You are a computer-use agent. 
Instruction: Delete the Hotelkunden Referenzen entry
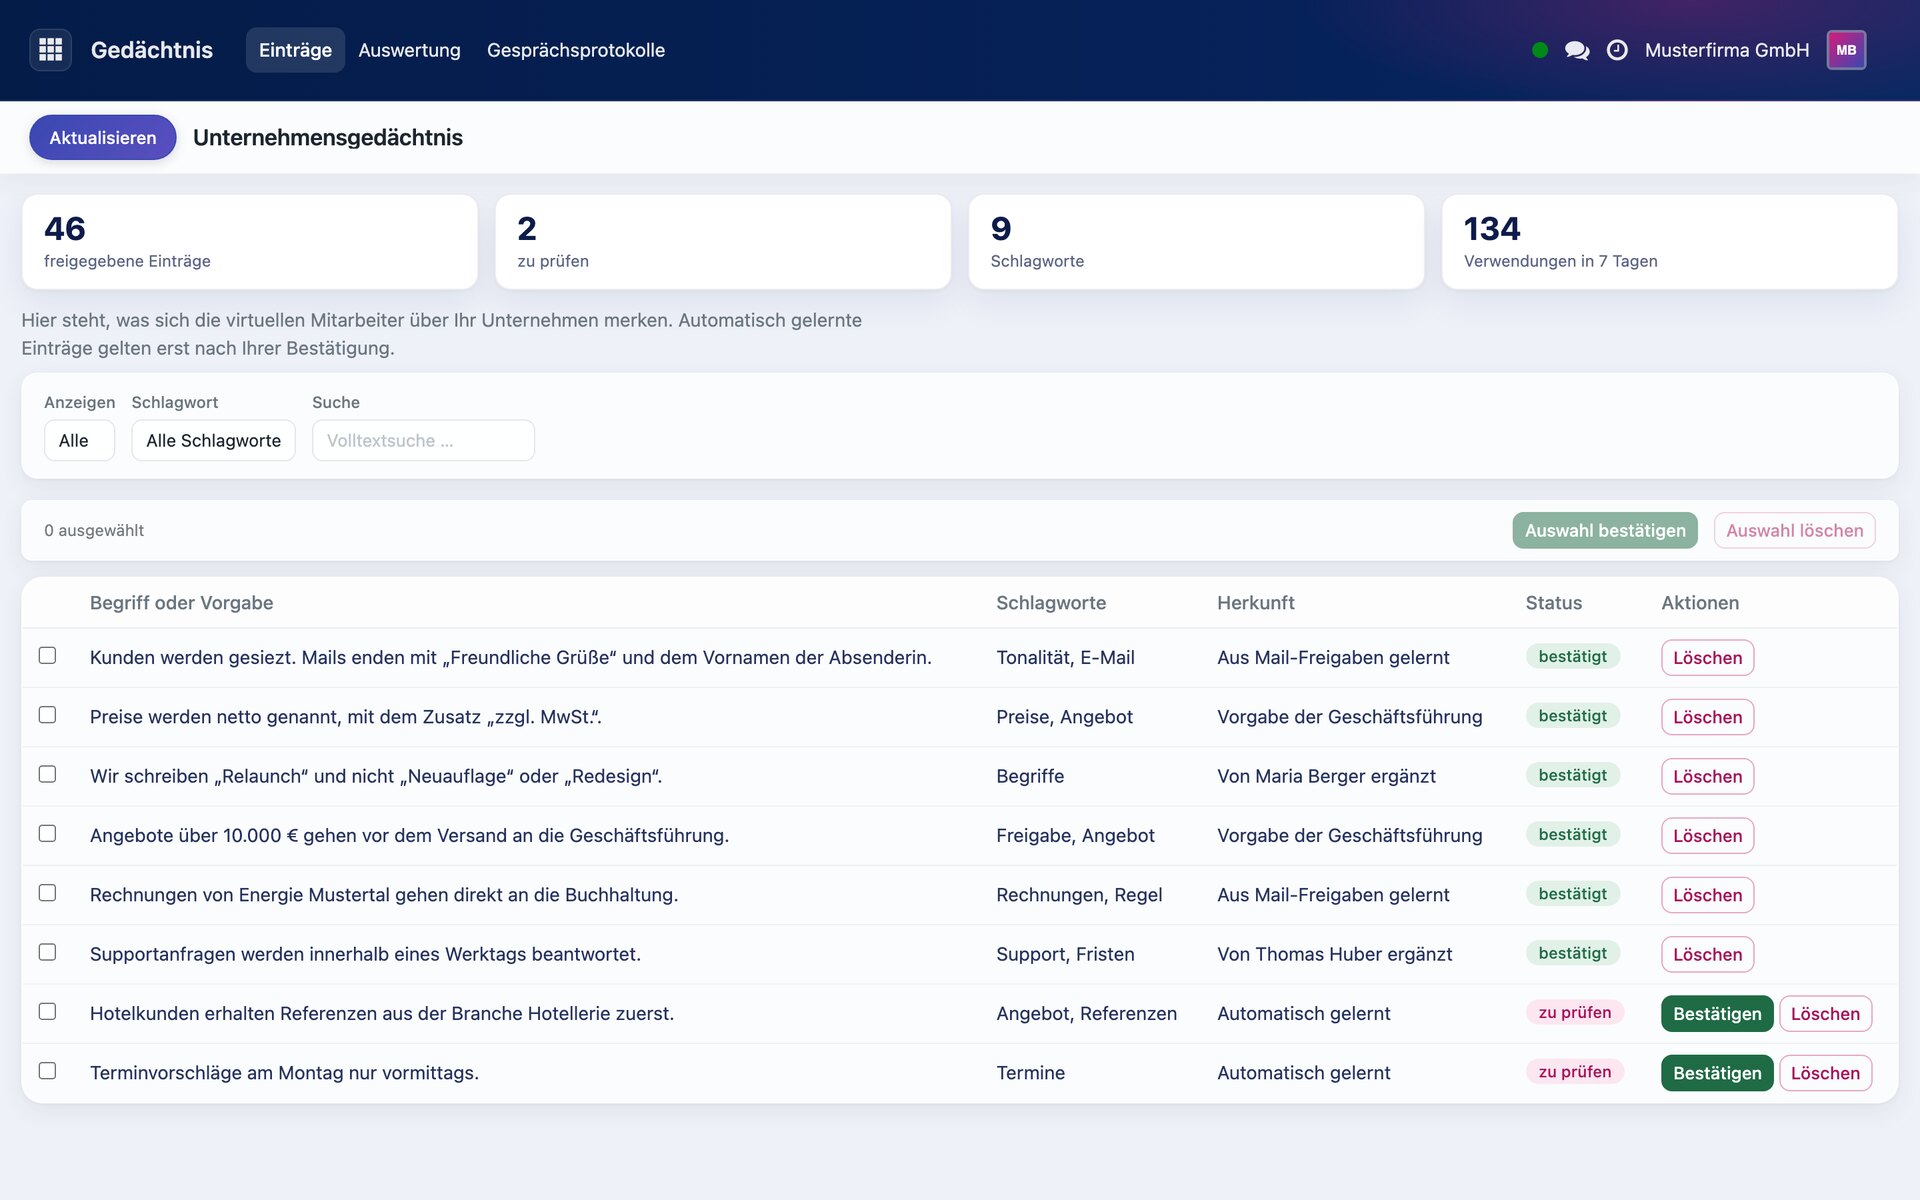point(1825,1013)
